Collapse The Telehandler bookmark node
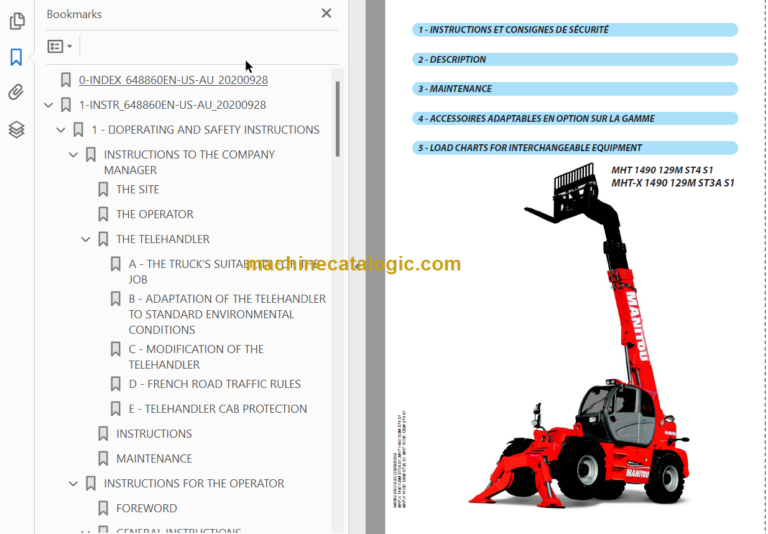 coord(85,240)
